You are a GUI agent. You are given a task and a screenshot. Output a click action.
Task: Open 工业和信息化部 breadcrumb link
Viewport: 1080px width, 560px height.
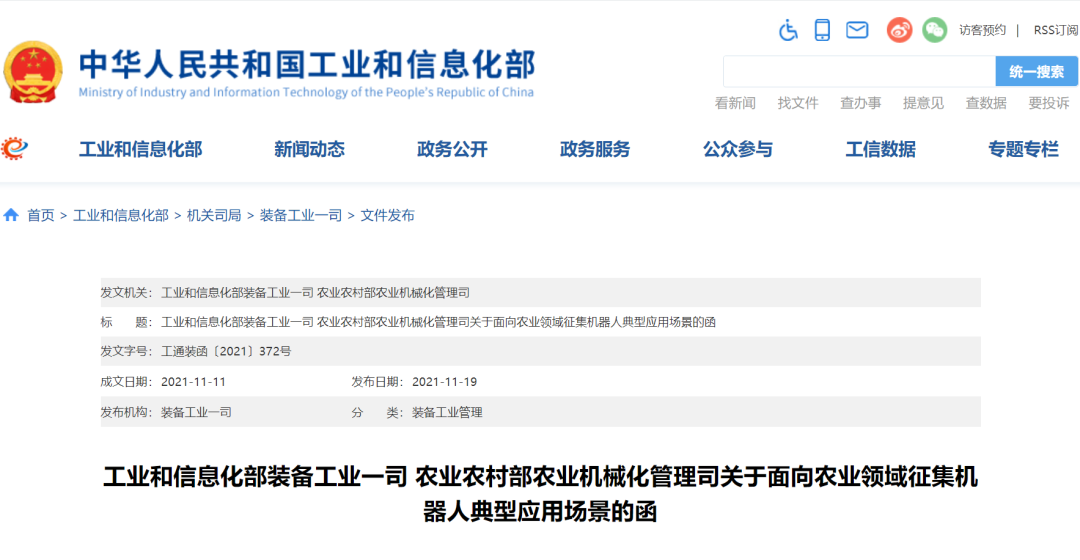[x=121, y=216]
